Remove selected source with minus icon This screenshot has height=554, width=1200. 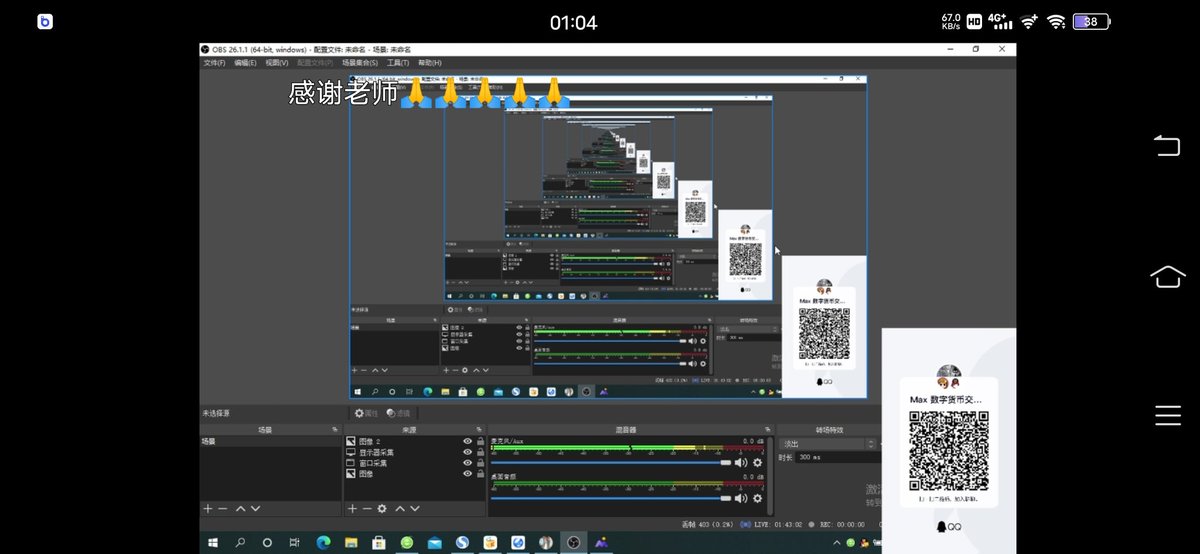pyautogui.click(x=366, y=508)
